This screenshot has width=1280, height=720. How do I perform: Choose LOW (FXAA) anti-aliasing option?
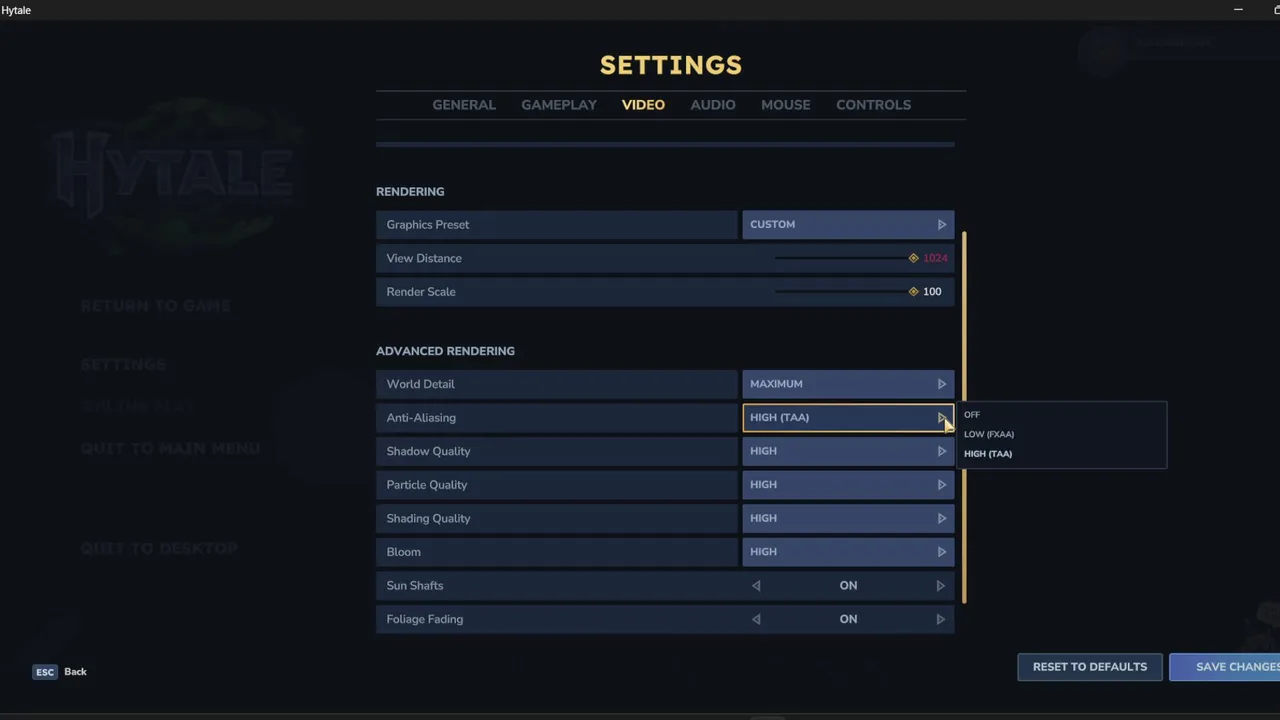coord(989,434)
